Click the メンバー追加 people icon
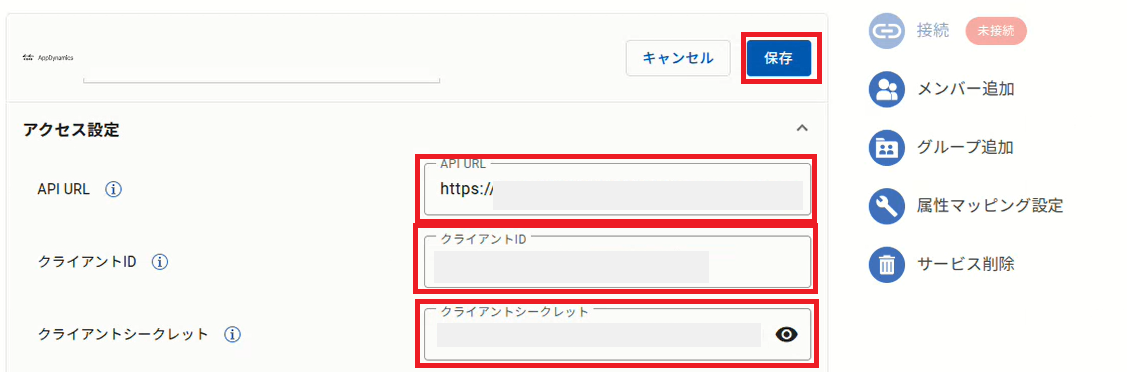 click(887, 90)
